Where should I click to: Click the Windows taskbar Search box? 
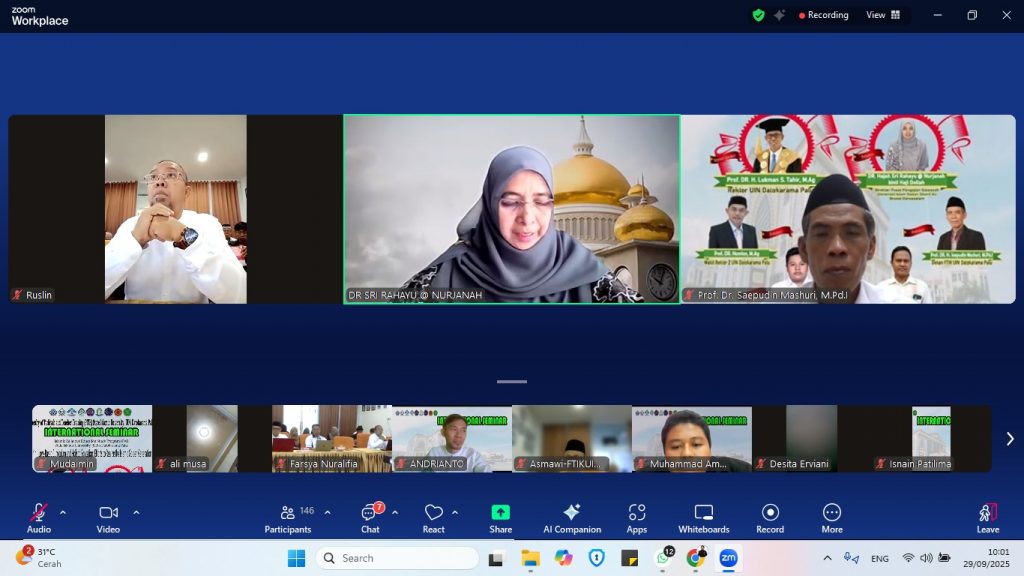[397, 558]
